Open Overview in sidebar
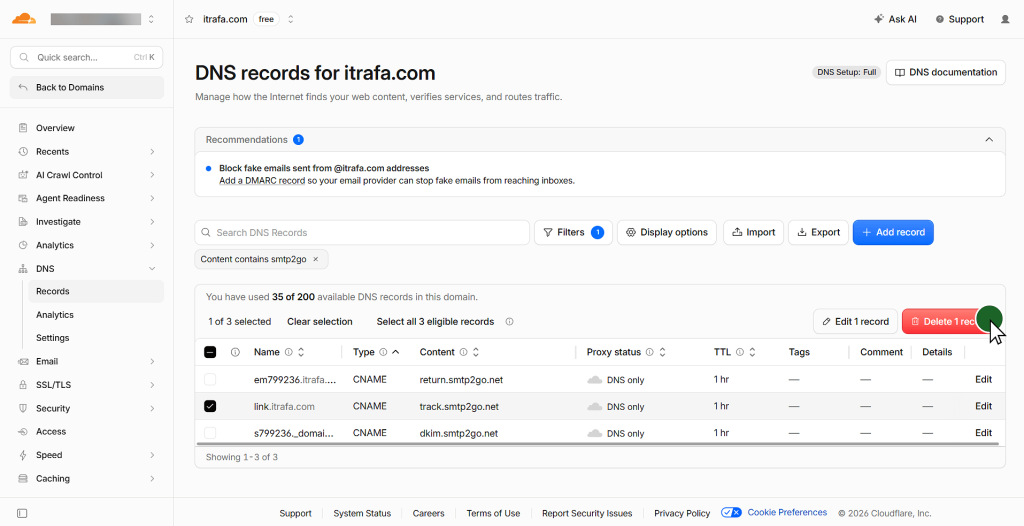 click(55, 128)
